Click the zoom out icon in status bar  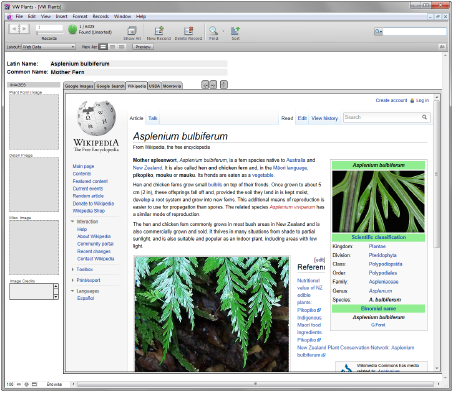tap(19, 384)
